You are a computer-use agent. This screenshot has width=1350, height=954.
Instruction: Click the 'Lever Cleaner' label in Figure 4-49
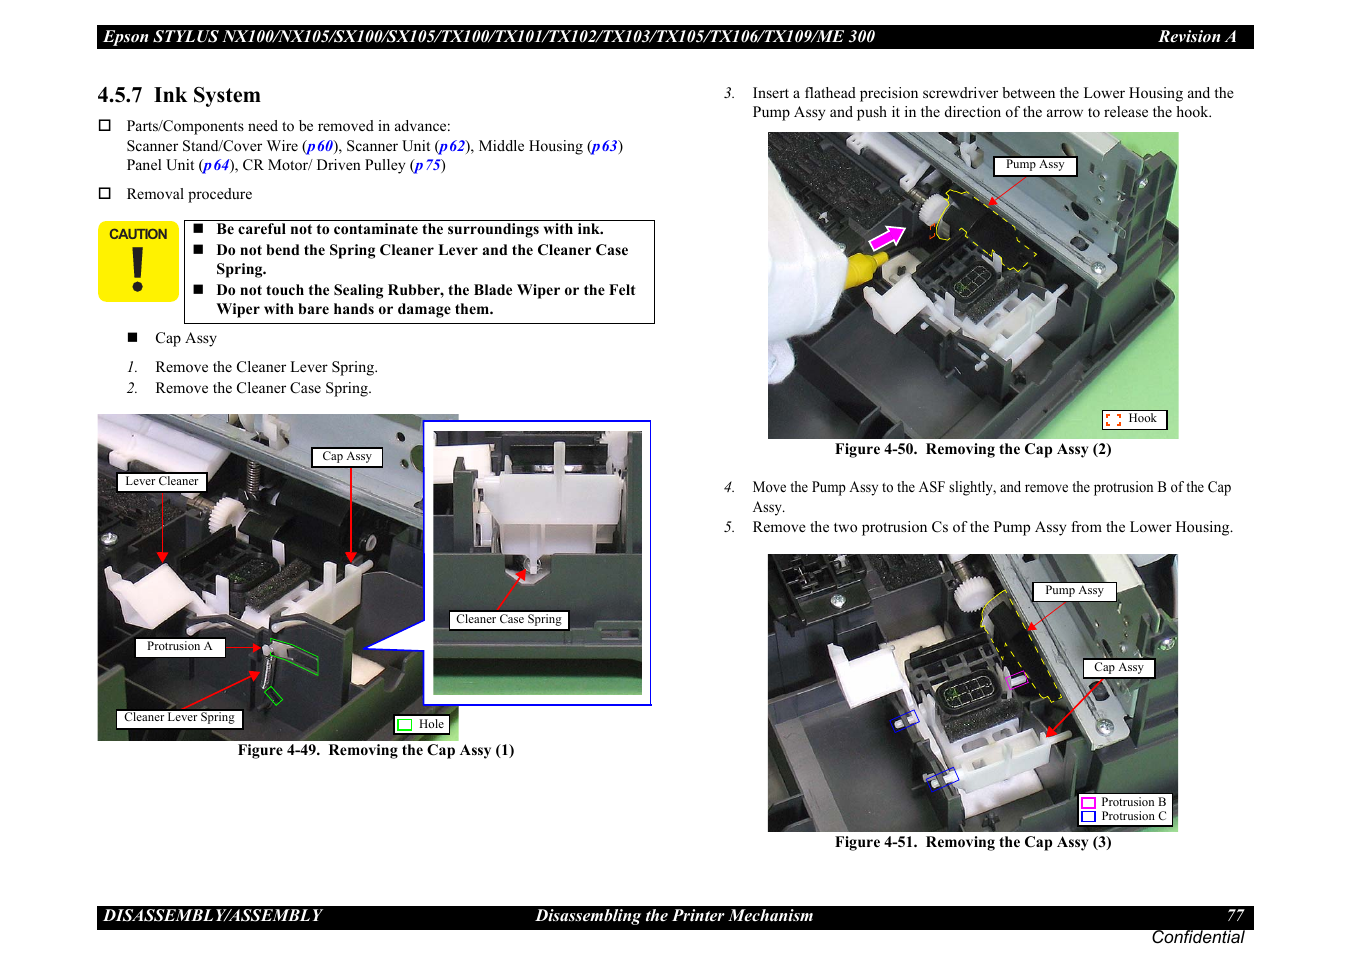(162, 482)
